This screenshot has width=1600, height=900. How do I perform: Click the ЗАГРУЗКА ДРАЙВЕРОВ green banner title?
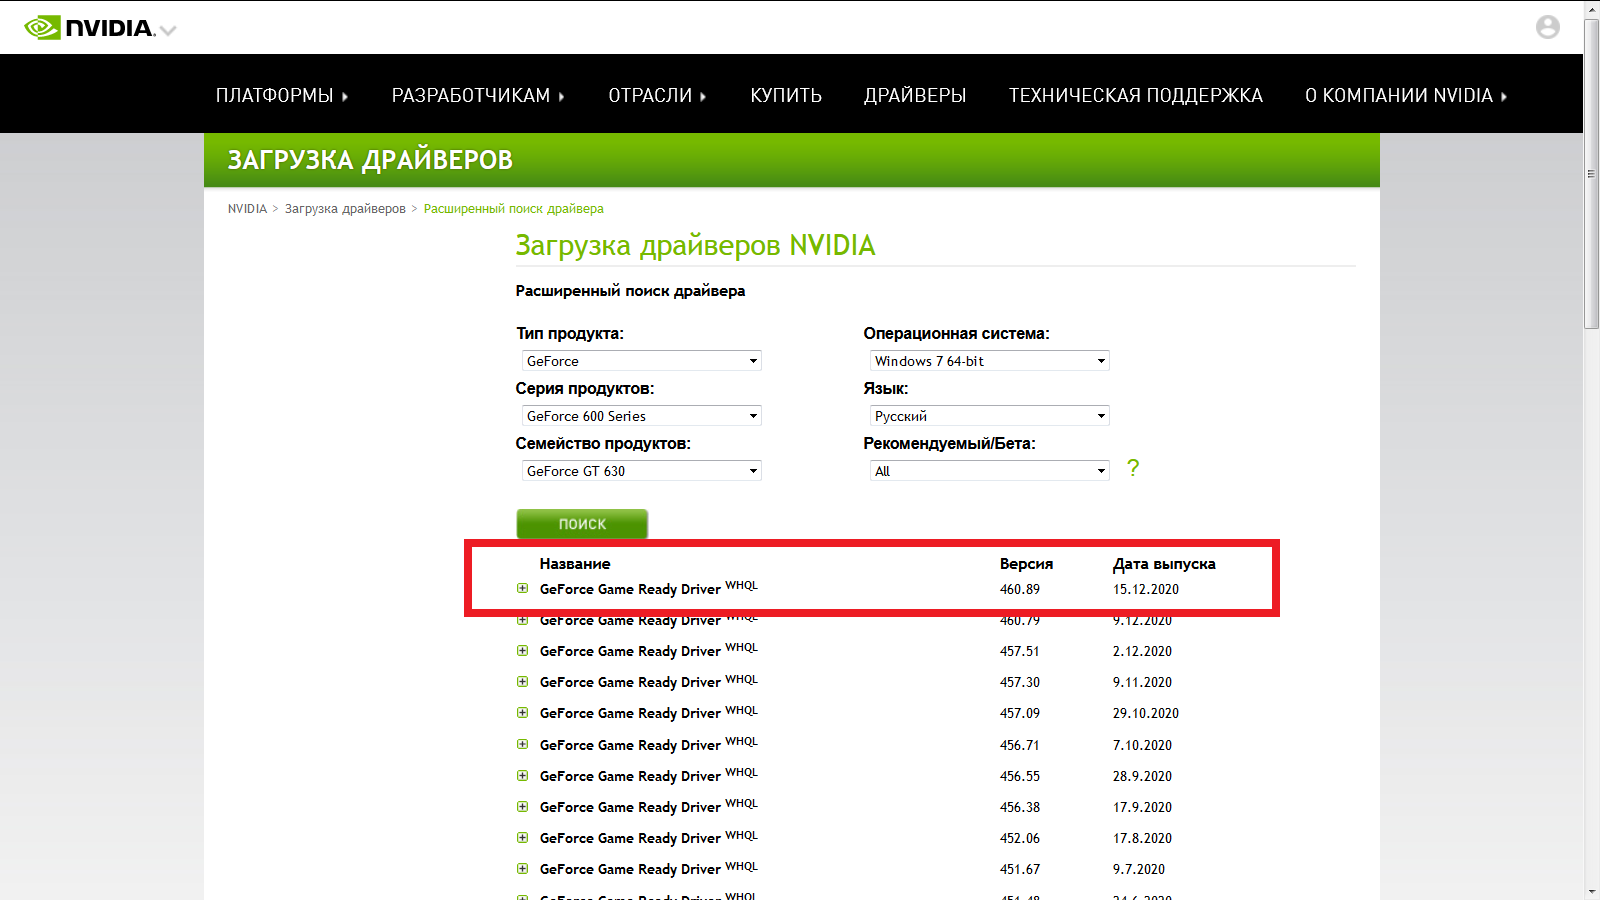tap(370, 160)
